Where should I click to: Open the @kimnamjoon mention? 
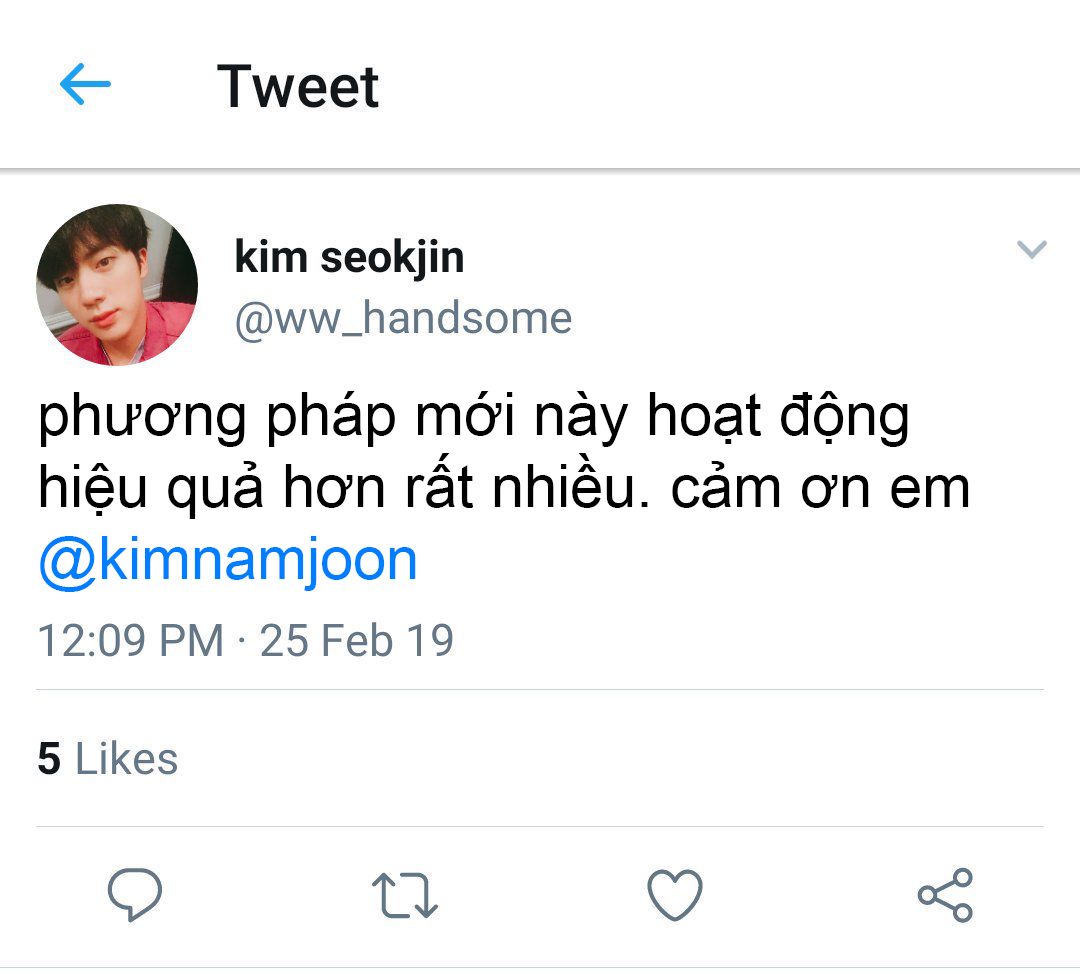[228, 560]
